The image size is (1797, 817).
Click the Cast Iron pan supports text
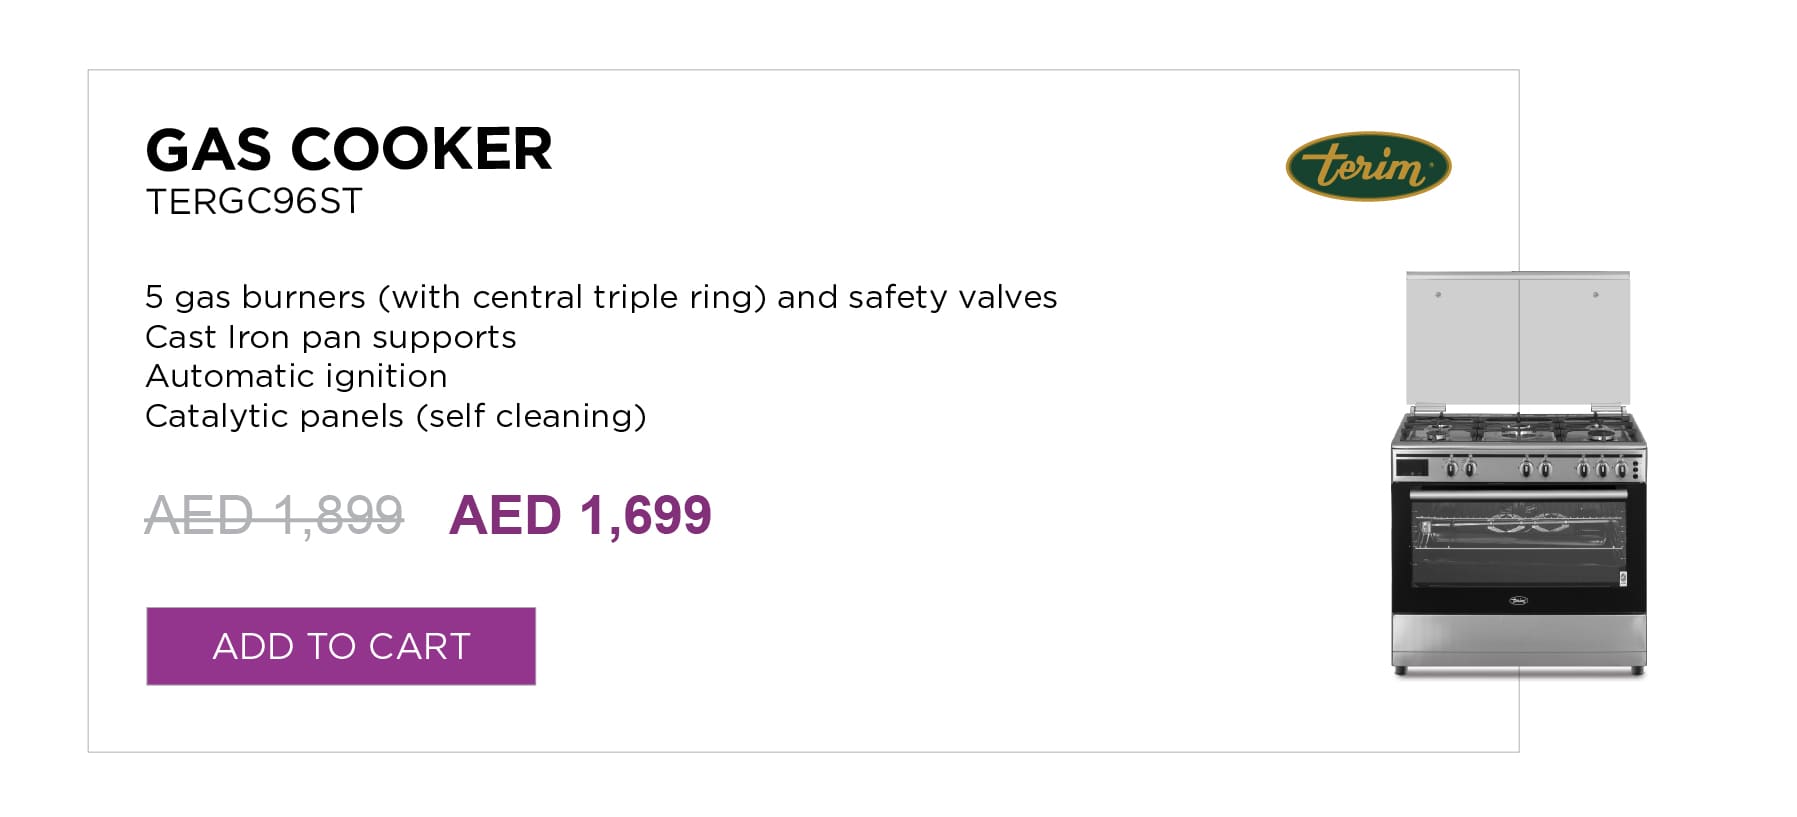(331, 337)
